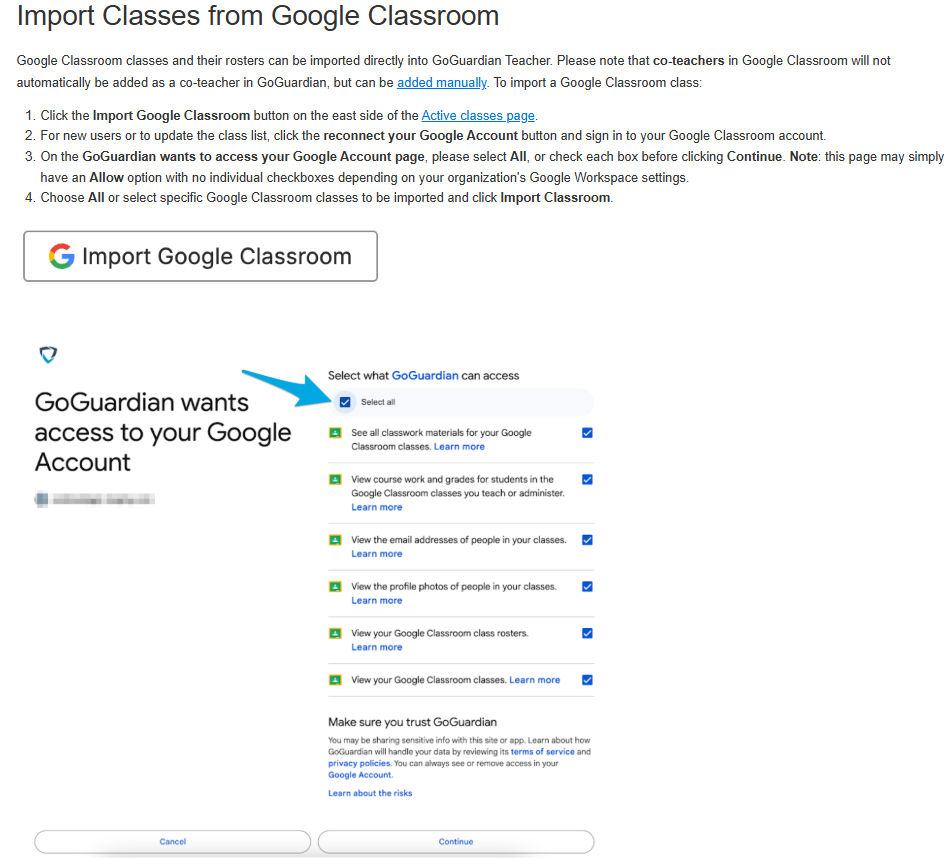Screen dimensions: 949x860
Task: Uncheck 'View the email addresses' permission
Action: (587, 540)
